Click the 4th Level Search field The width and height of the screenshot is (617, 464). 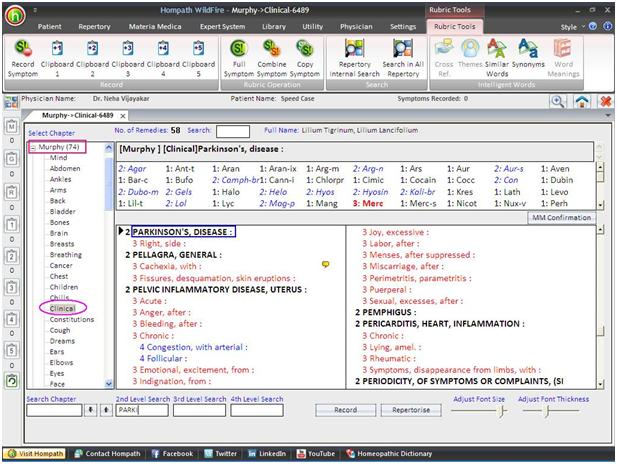(257, 410)
